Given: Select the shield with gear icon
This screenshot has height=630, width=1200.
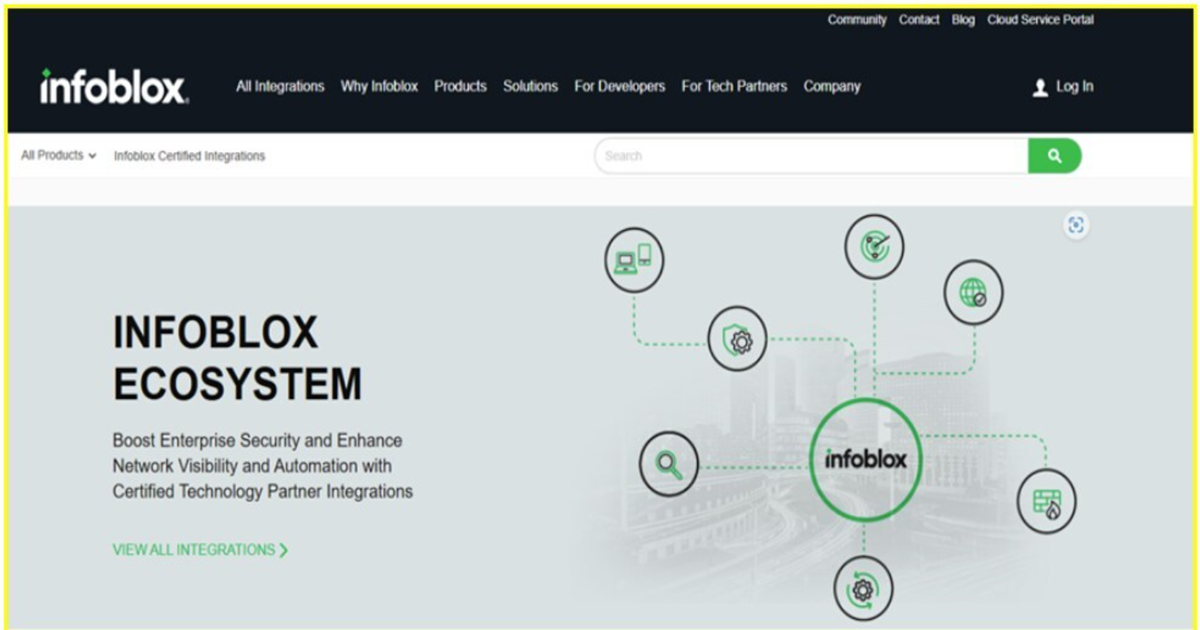Looking at the screenshot, I should pos(738,339).
